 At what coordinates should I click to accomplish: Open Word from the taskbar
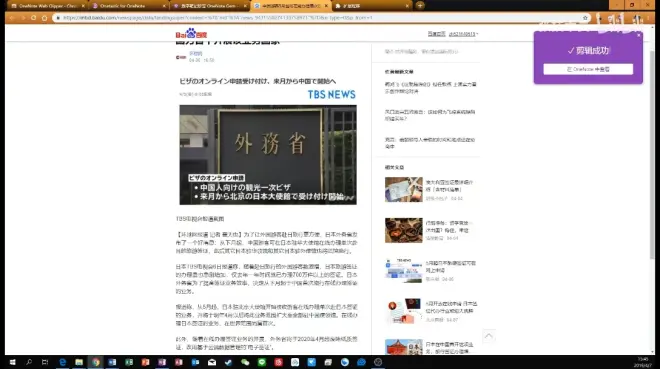point(112,362)
